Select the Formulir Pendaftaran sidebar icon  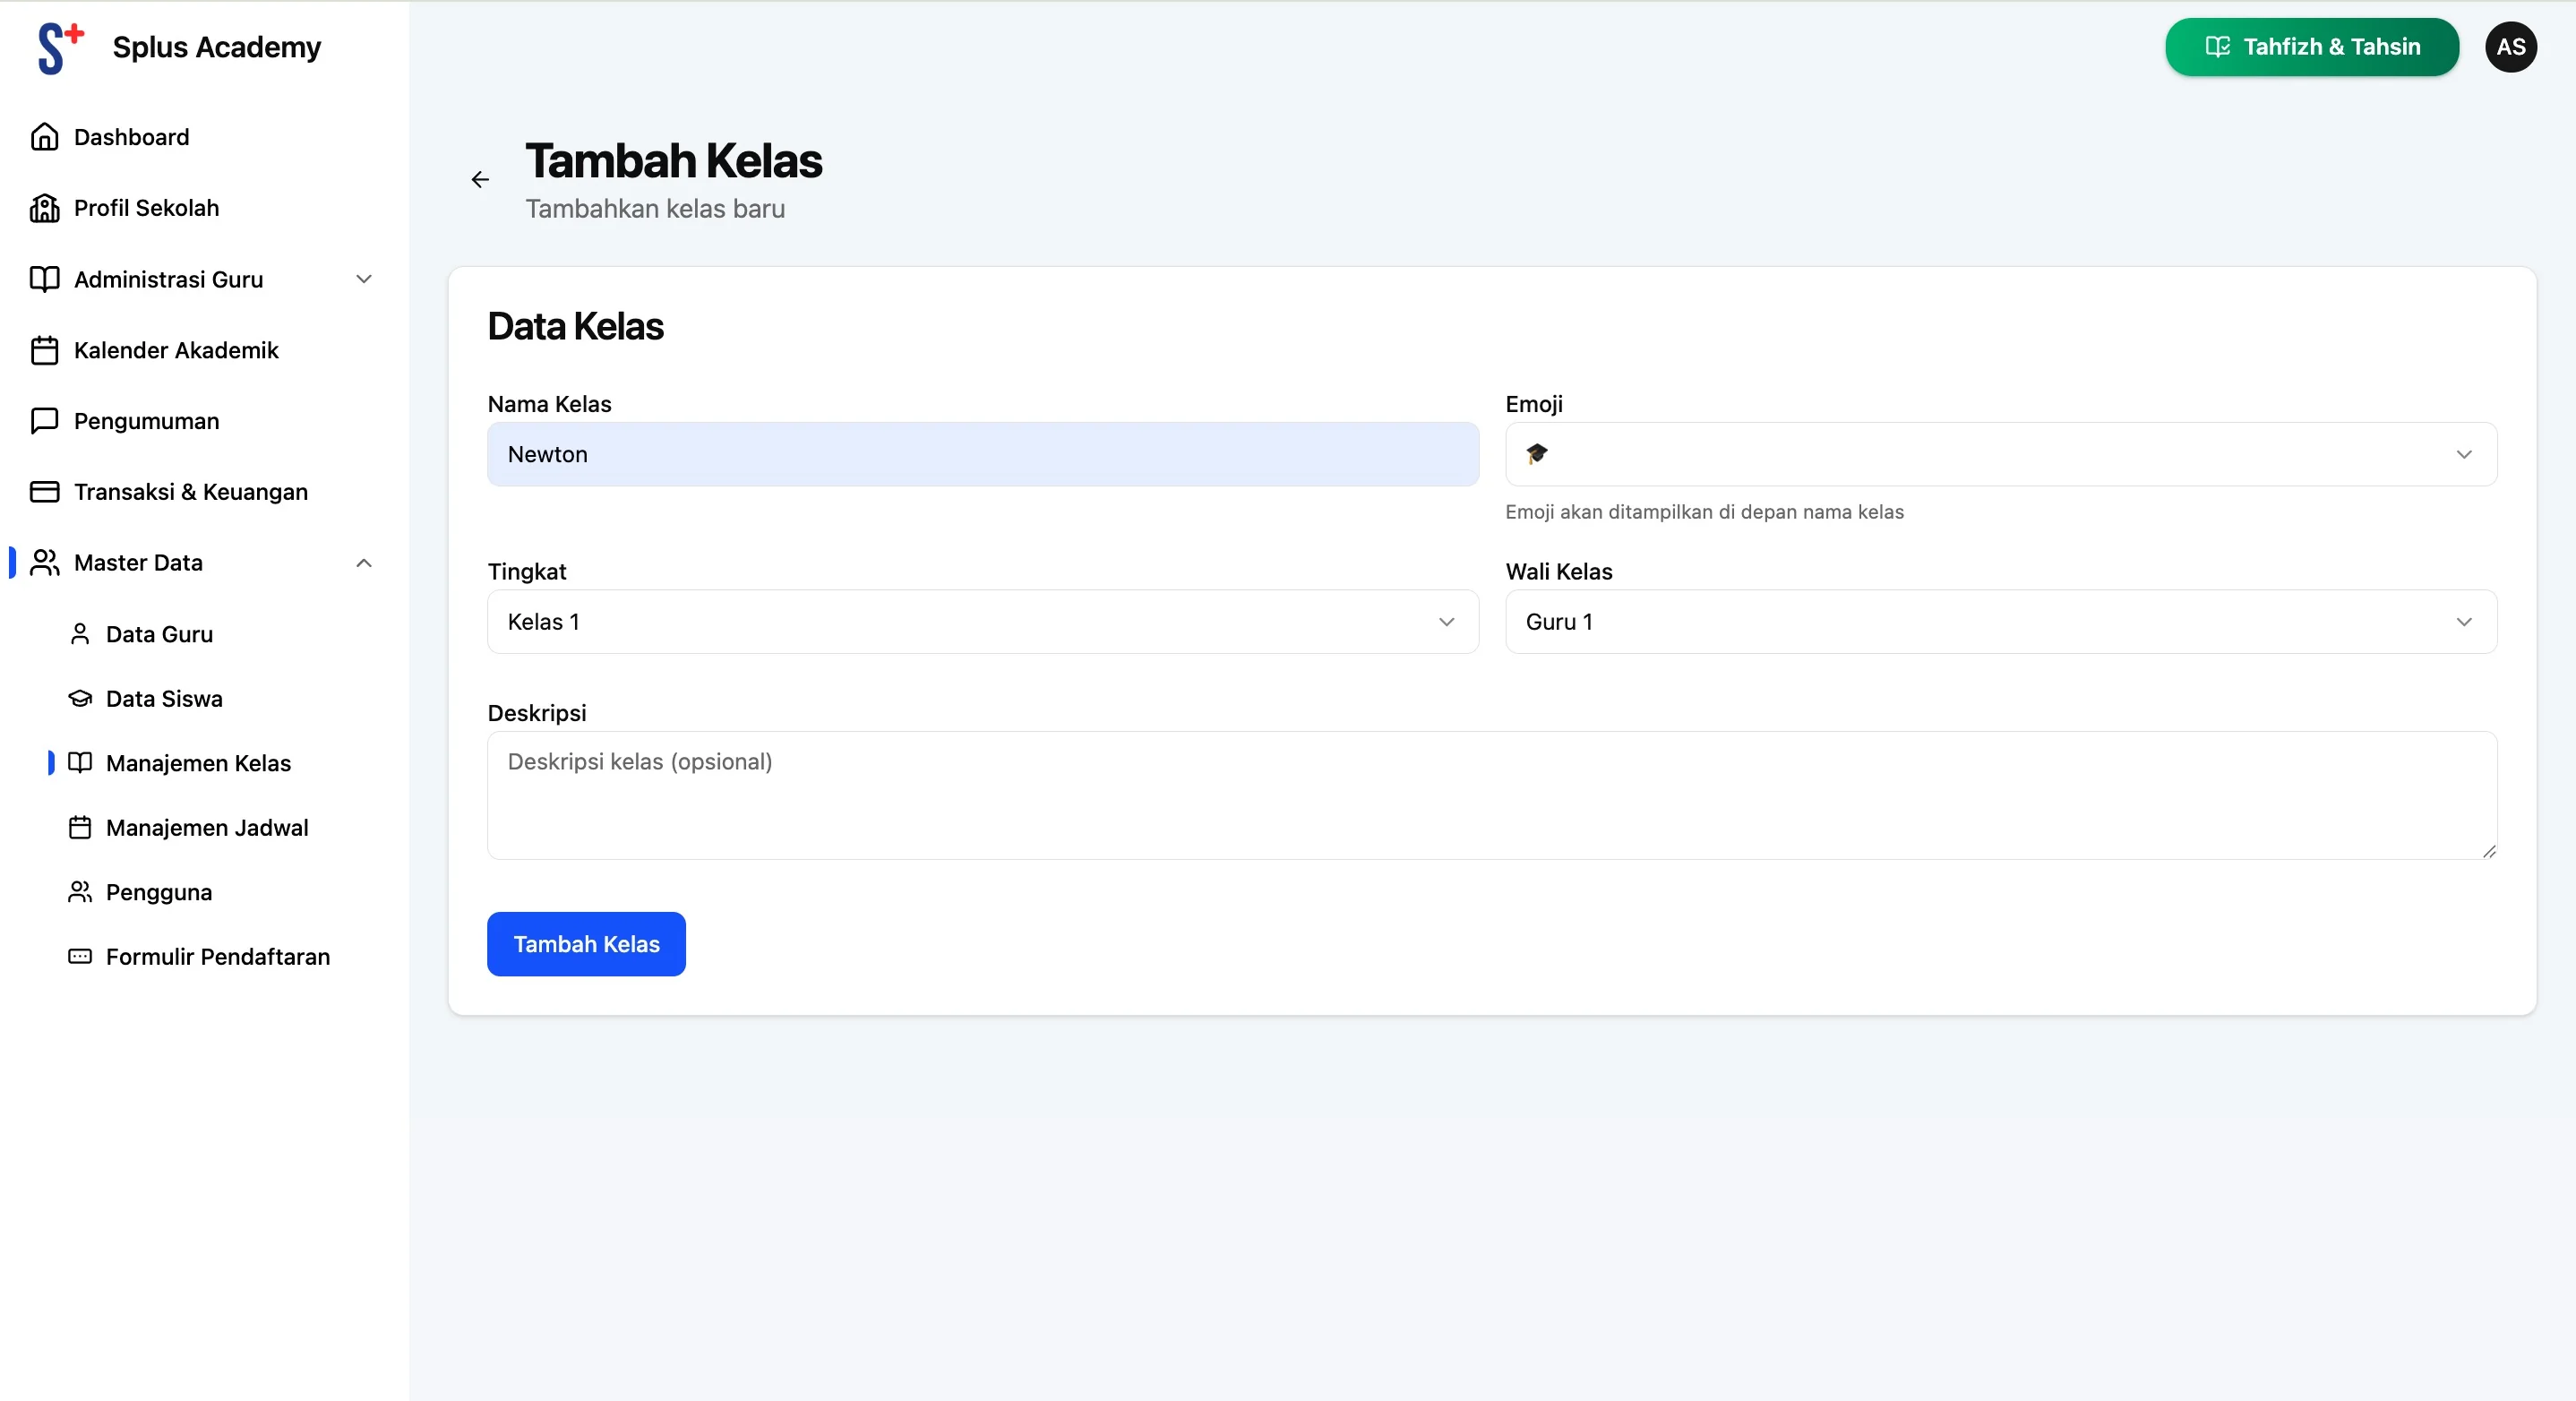tap(80, 957)
